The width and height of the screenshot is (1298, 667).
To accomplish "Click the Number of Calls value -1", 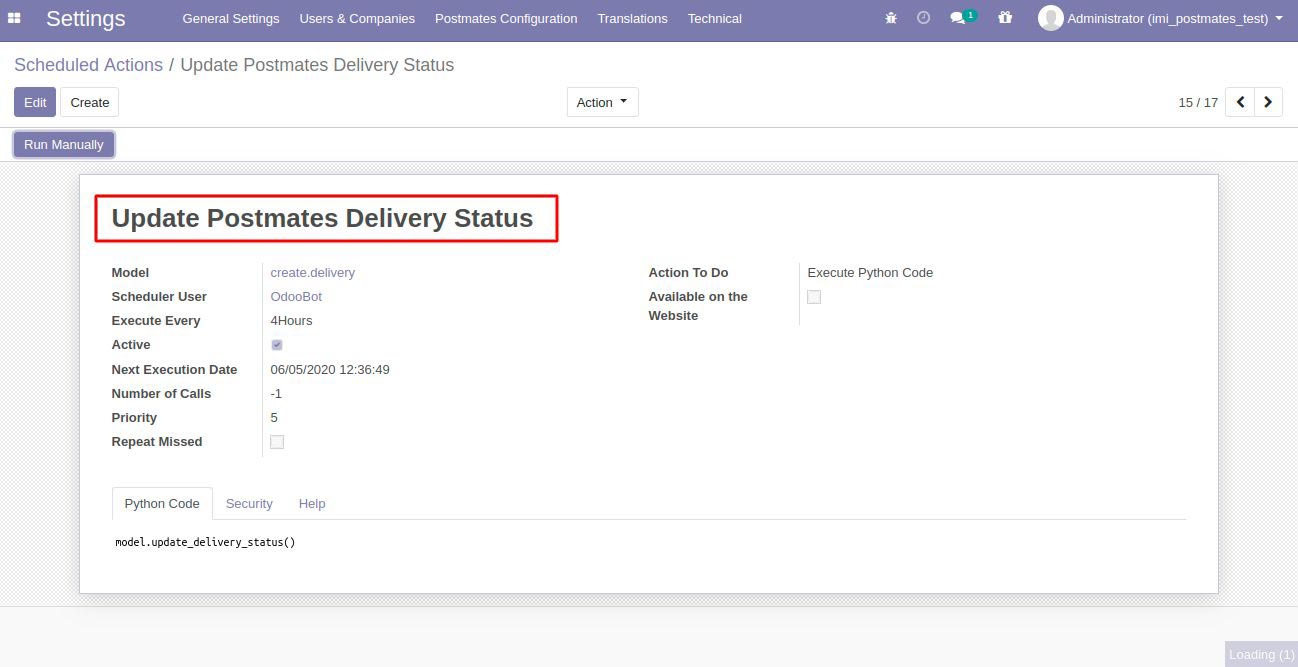I will pyautogui.click(x=277, y=394).
